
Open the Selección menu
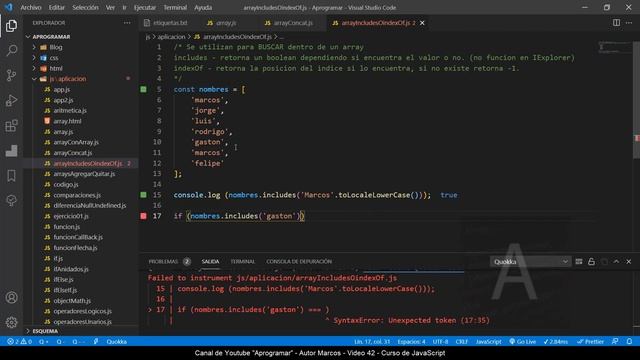tap(85, 7)
